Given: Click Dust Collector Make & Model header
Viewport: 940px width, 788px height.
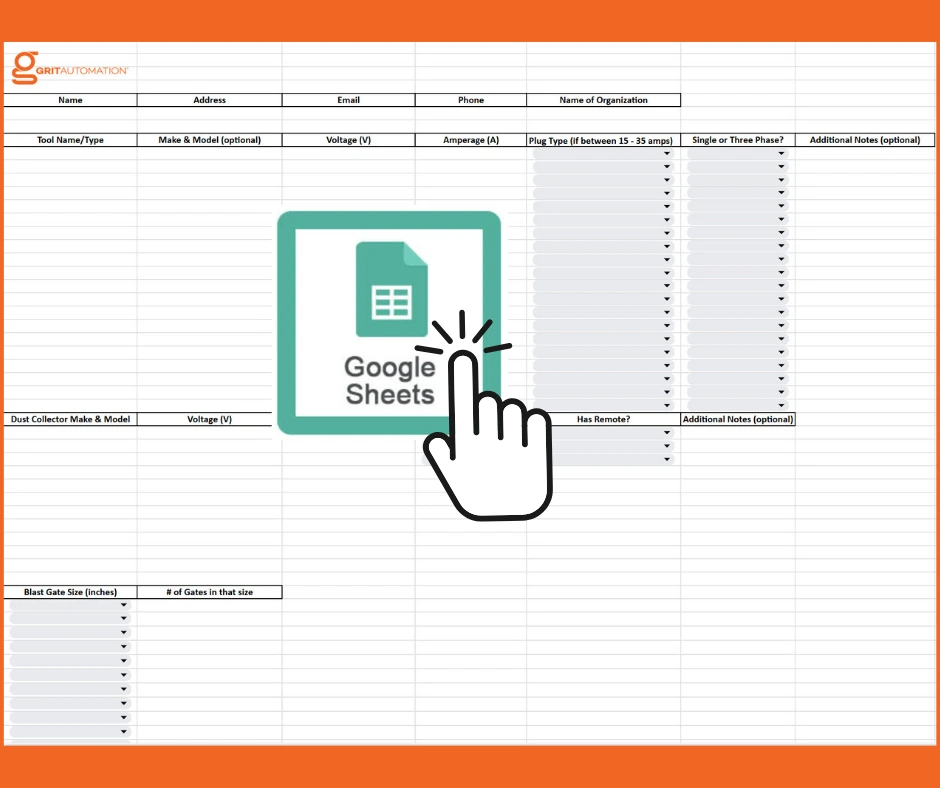Looking at the screenshot, I should point(70,419).
